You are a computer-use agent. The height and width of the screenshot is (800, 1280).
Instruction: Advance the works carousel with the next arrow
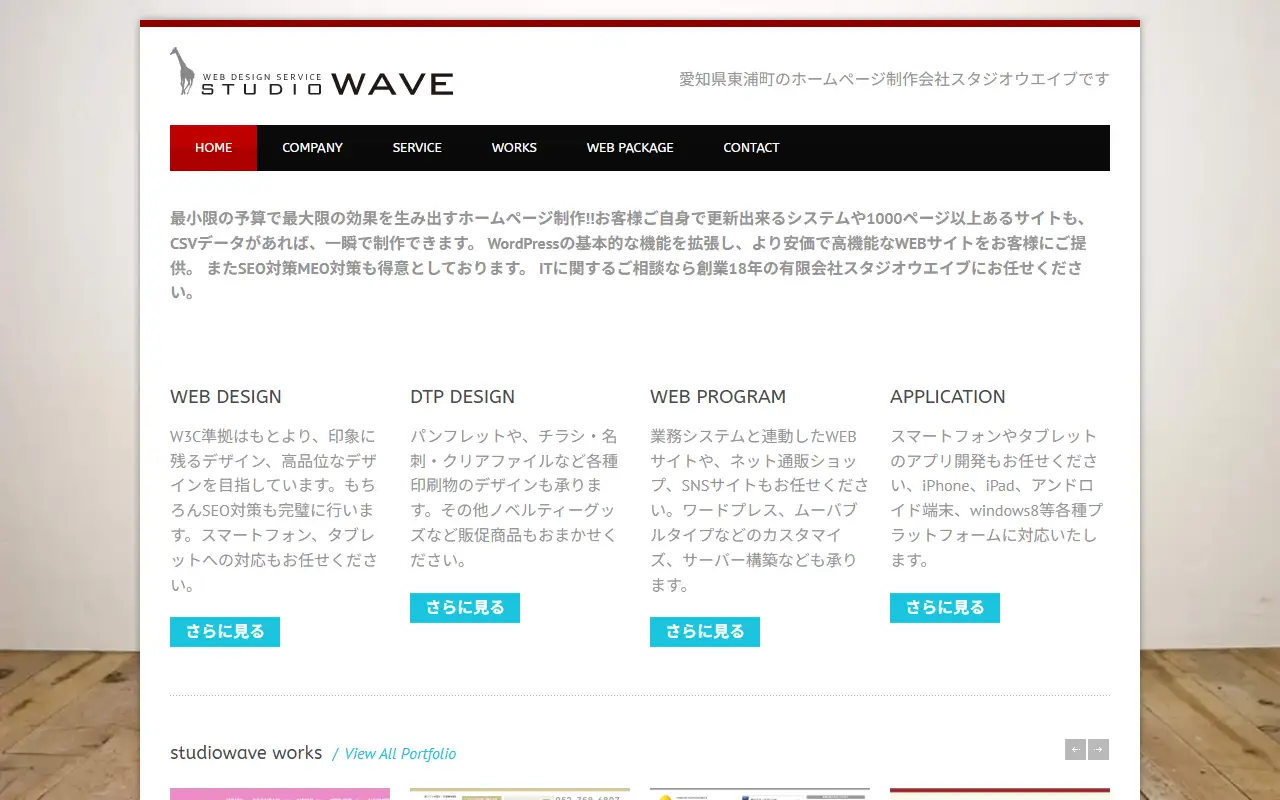[1098, 750]
